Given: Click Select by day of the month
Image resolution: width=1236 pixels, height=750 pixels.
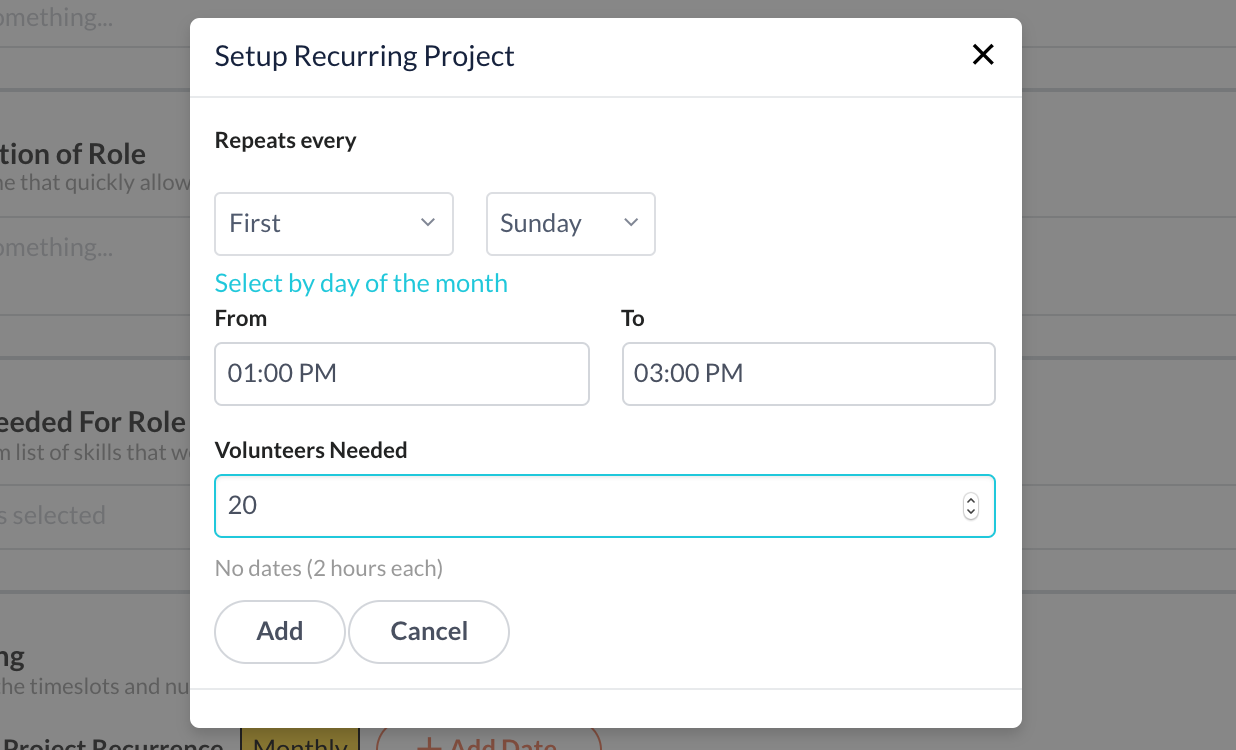Looking at the screenshot, I should tap(361, 283).
